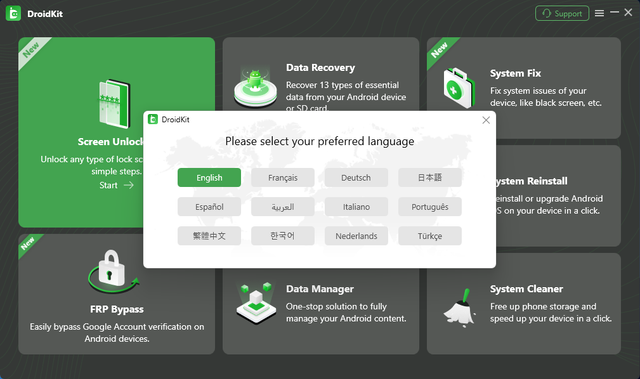Click the Screen Unlock phone icon
Viewport: 640px width, 379px height.
tap(115, 104)
